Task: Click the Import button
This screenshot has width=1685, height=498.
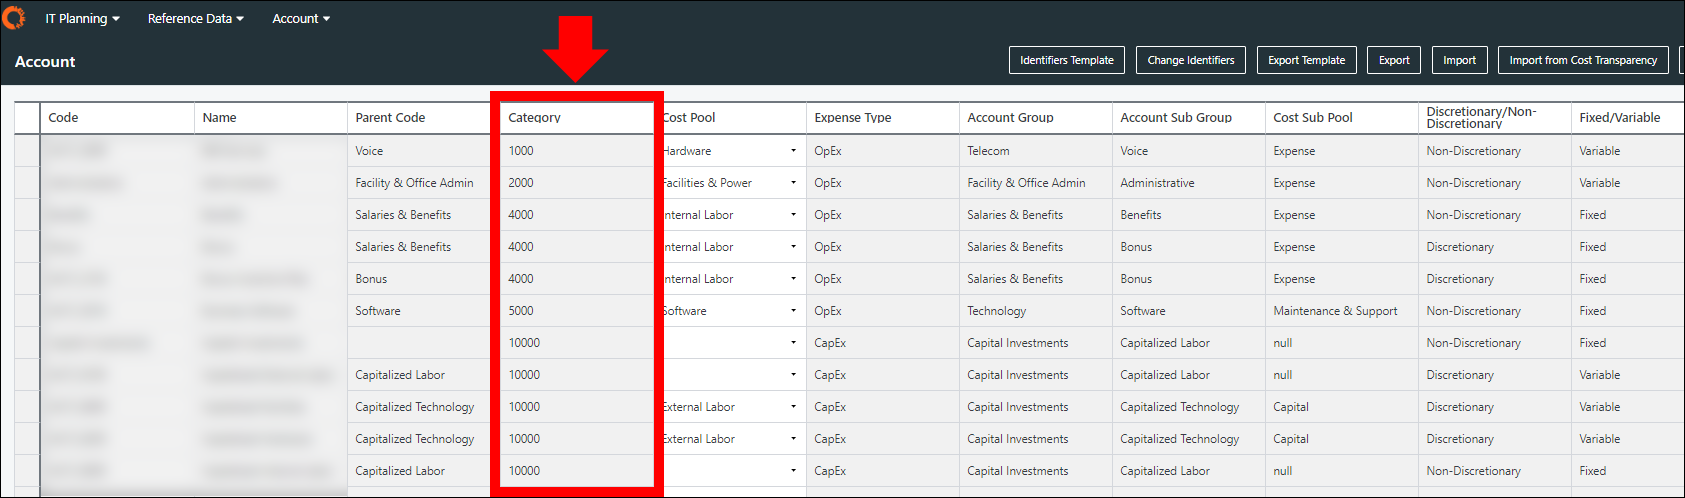Action: (1459, 60)
